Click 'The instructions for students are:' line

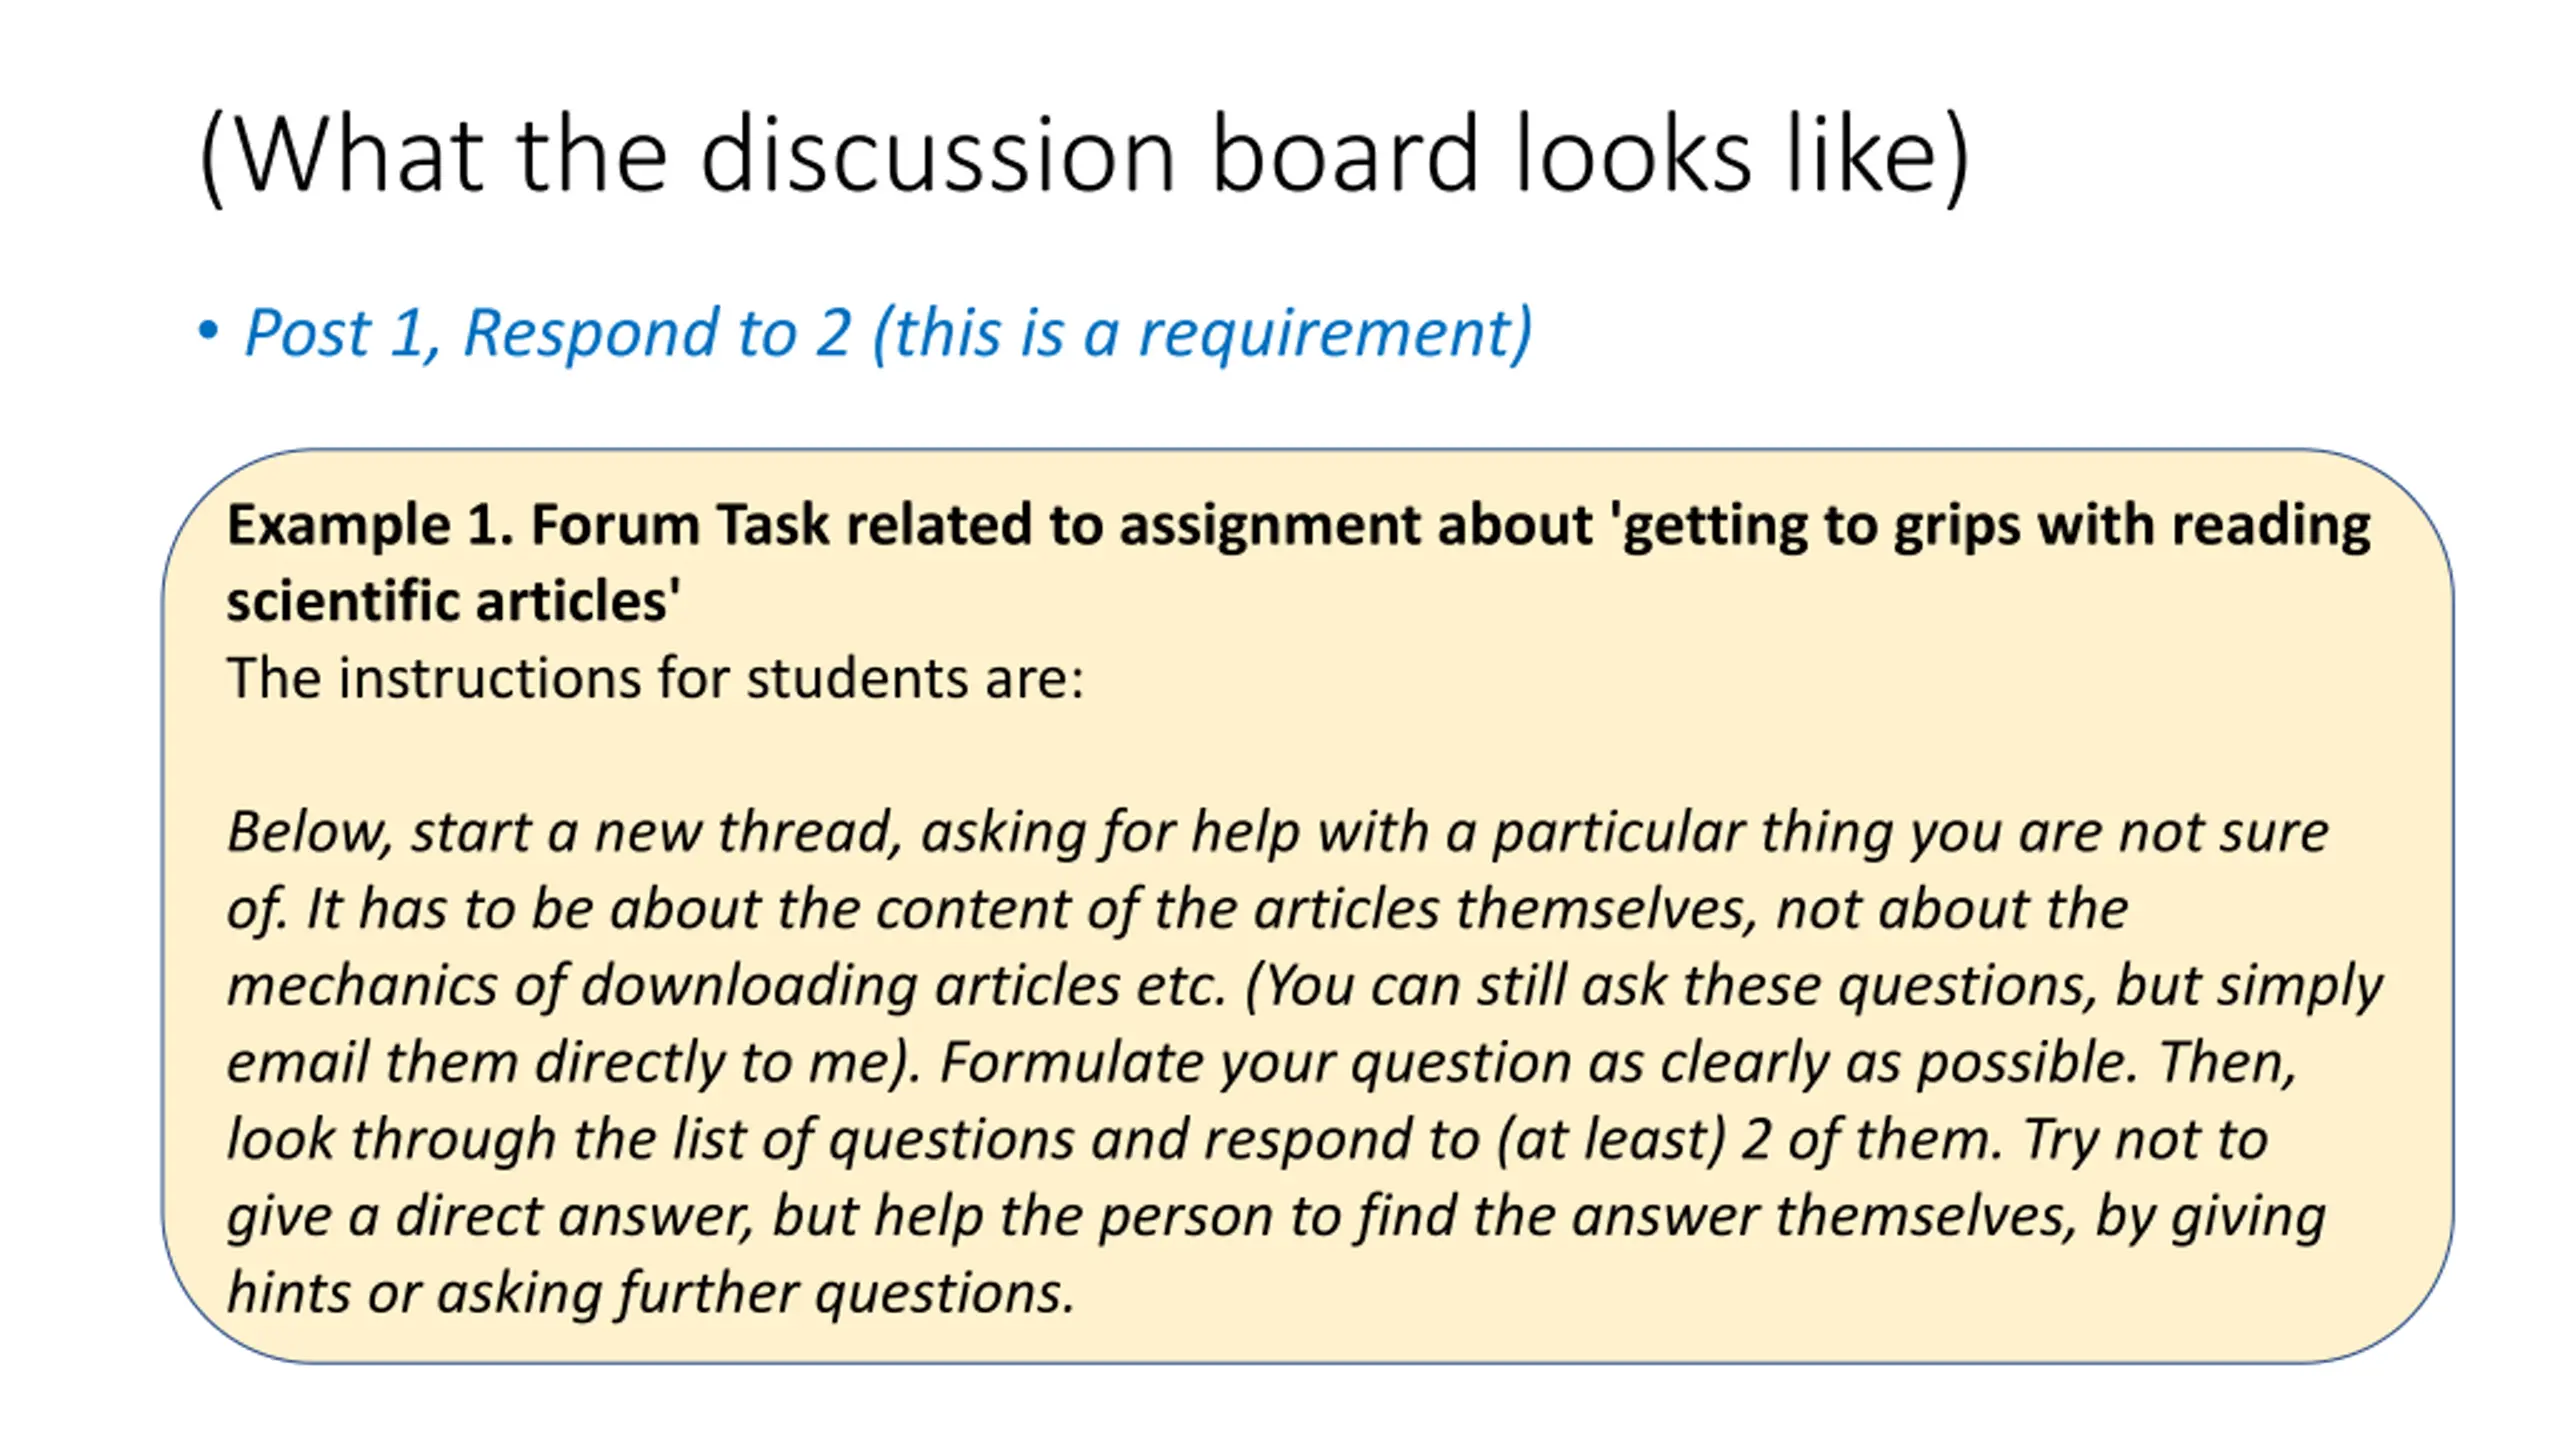pyautogui.click(x=655, y=679)
